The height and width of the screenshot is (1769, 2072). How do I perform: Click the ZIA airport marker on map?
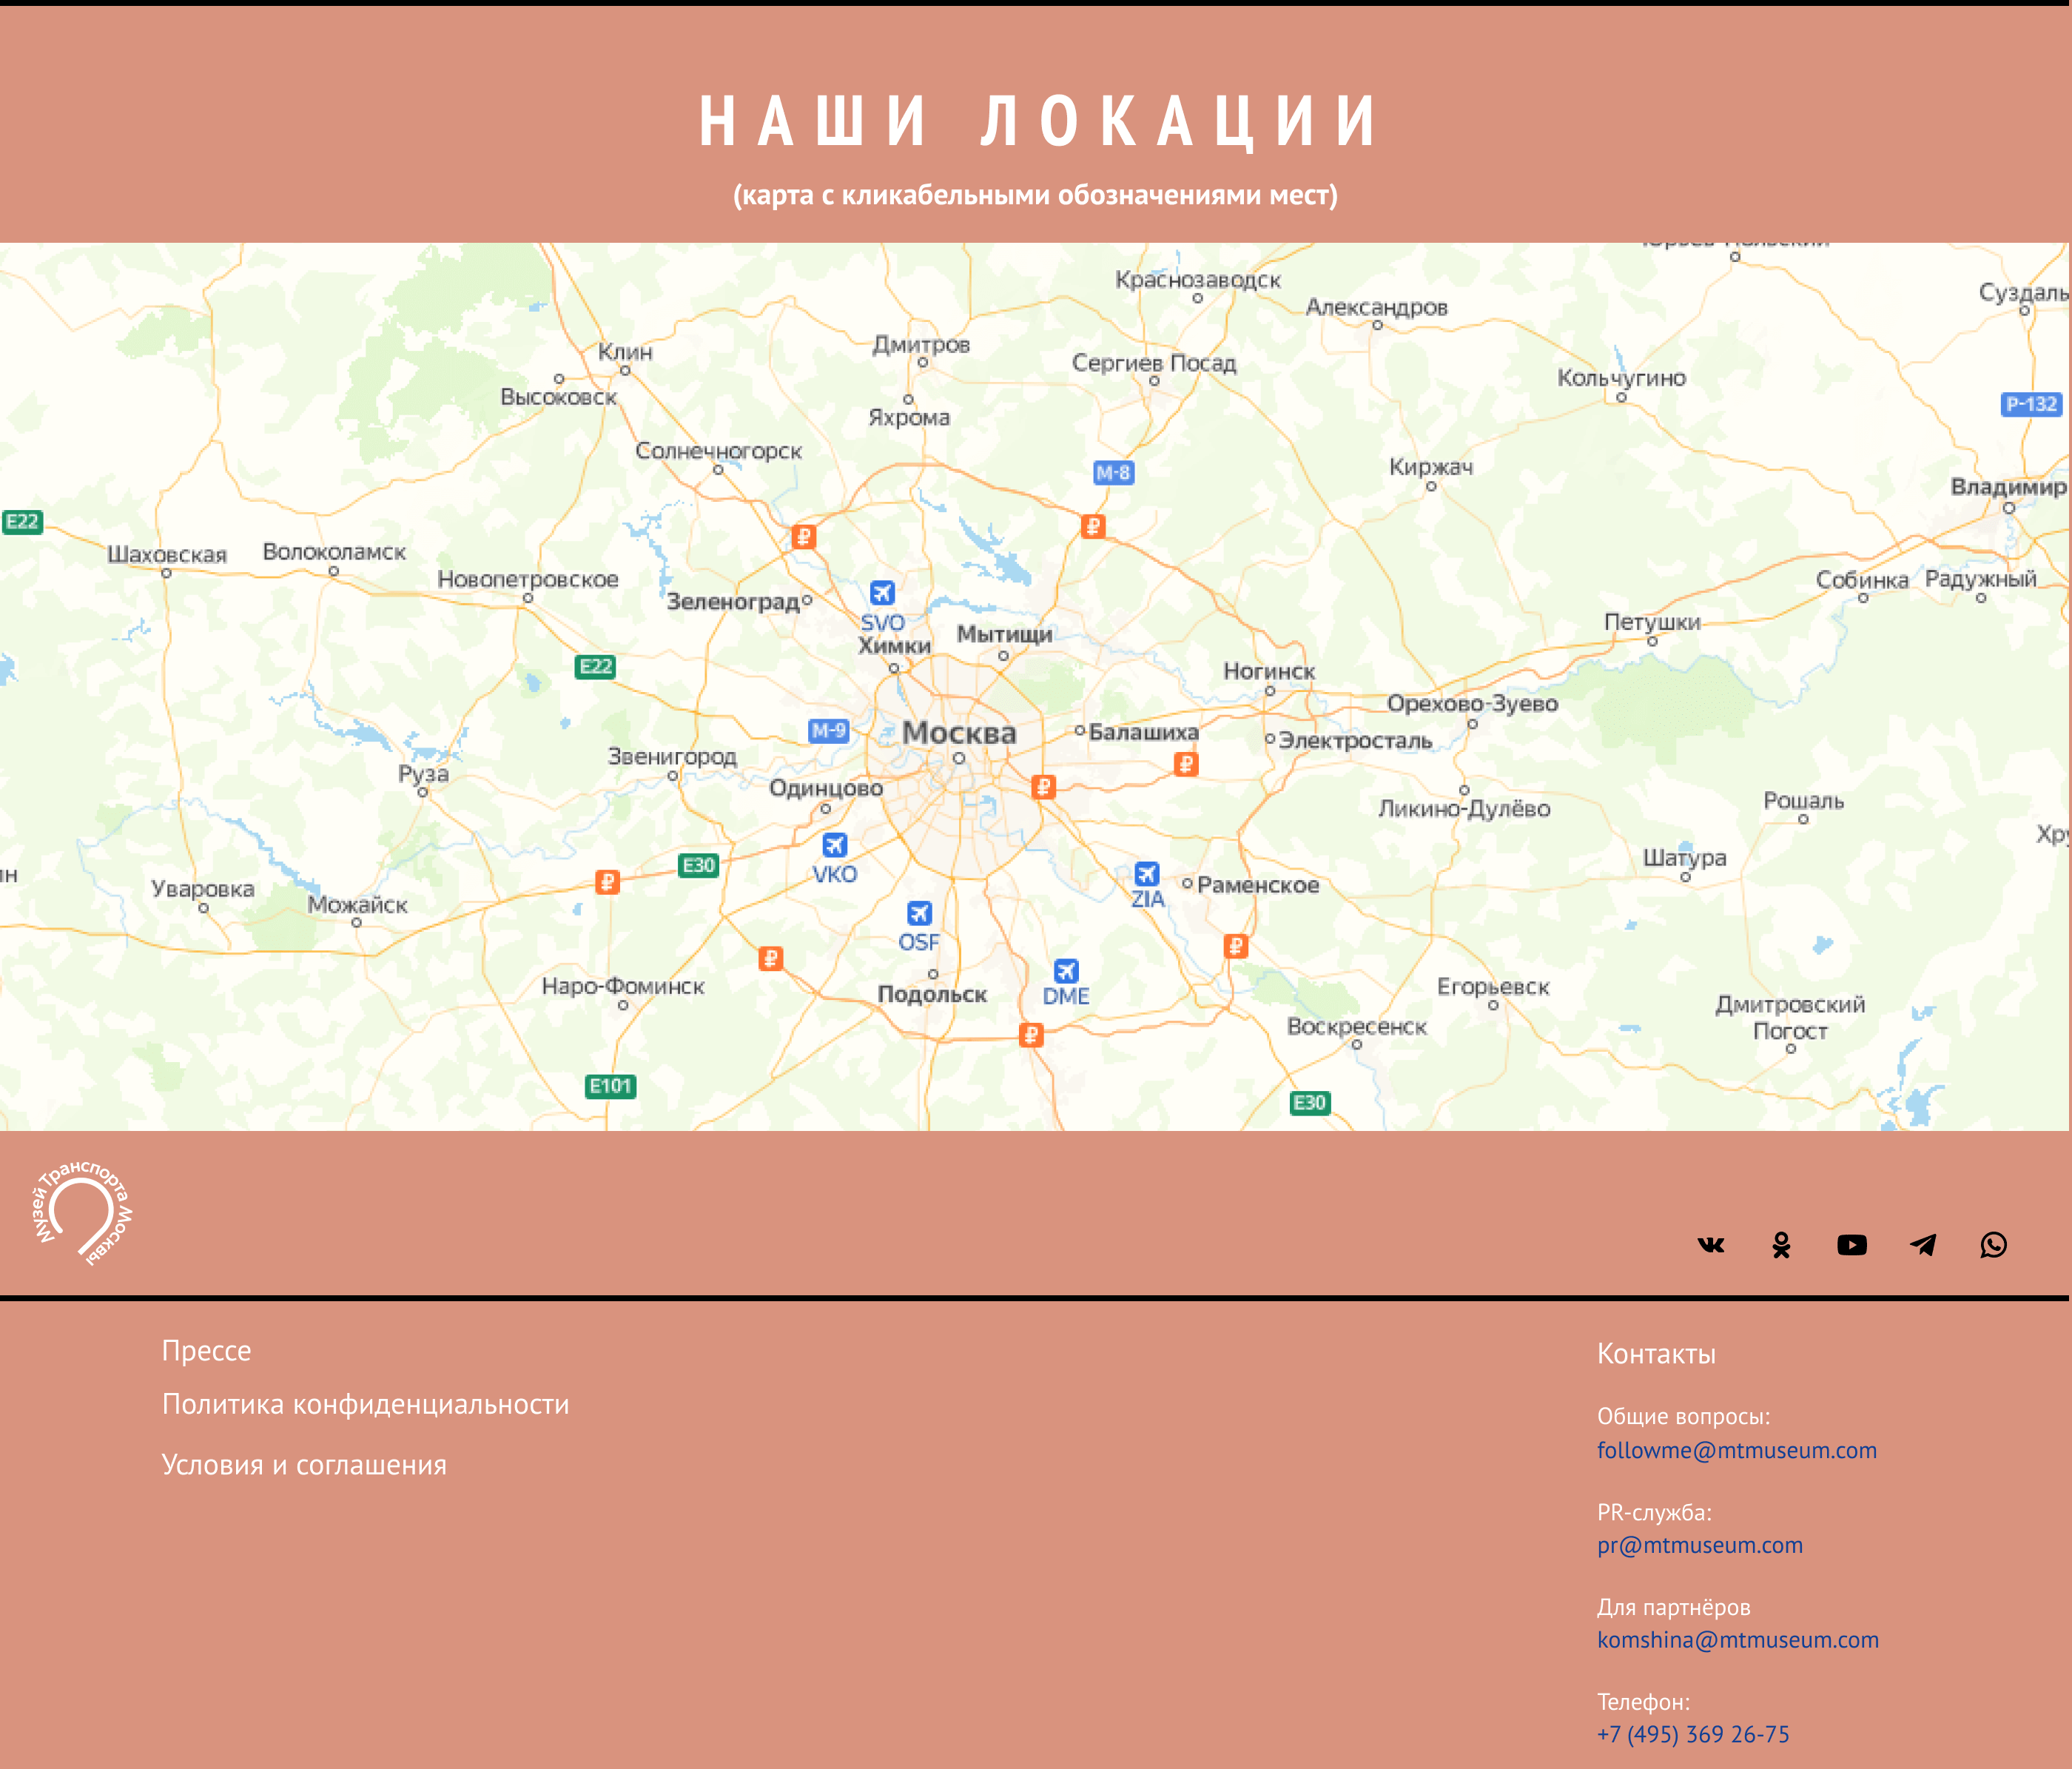click(1147, 874)
